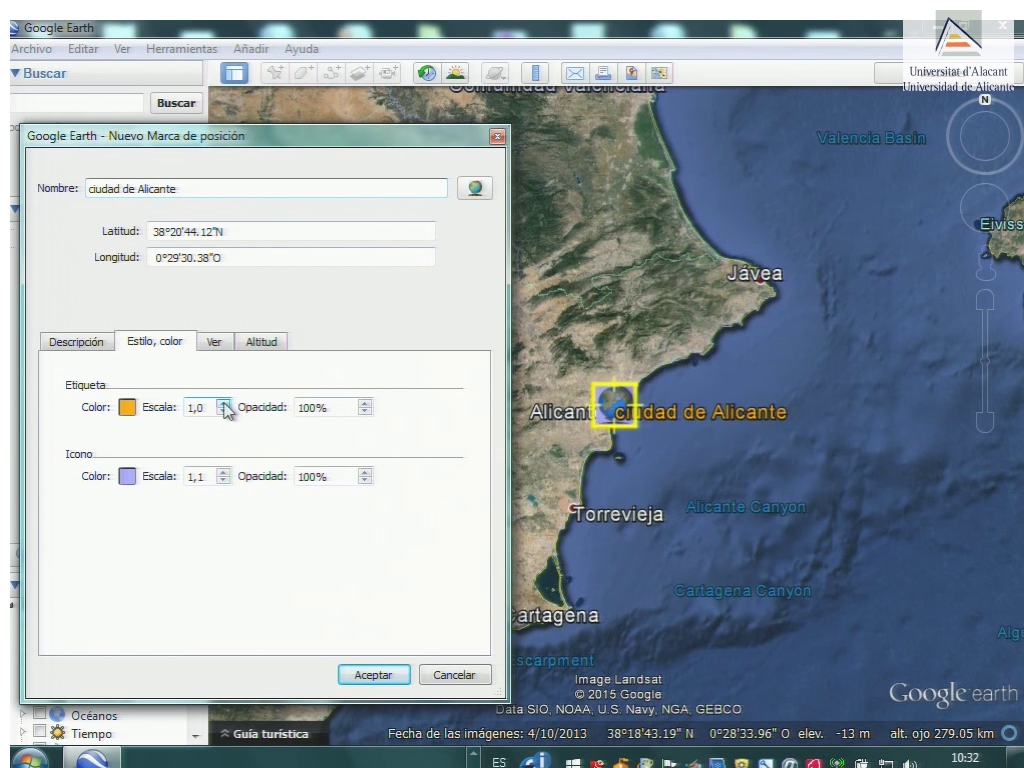Click the email envelope toolbar icon
Viewport: 1024px width, 768px height.
click(x=575, y=73)
